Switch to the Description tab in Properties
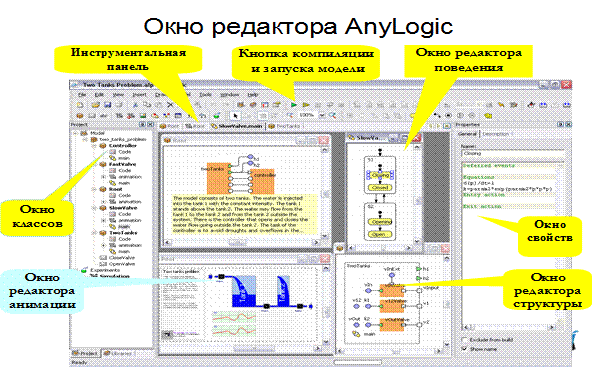 click(x=496, y=134)
